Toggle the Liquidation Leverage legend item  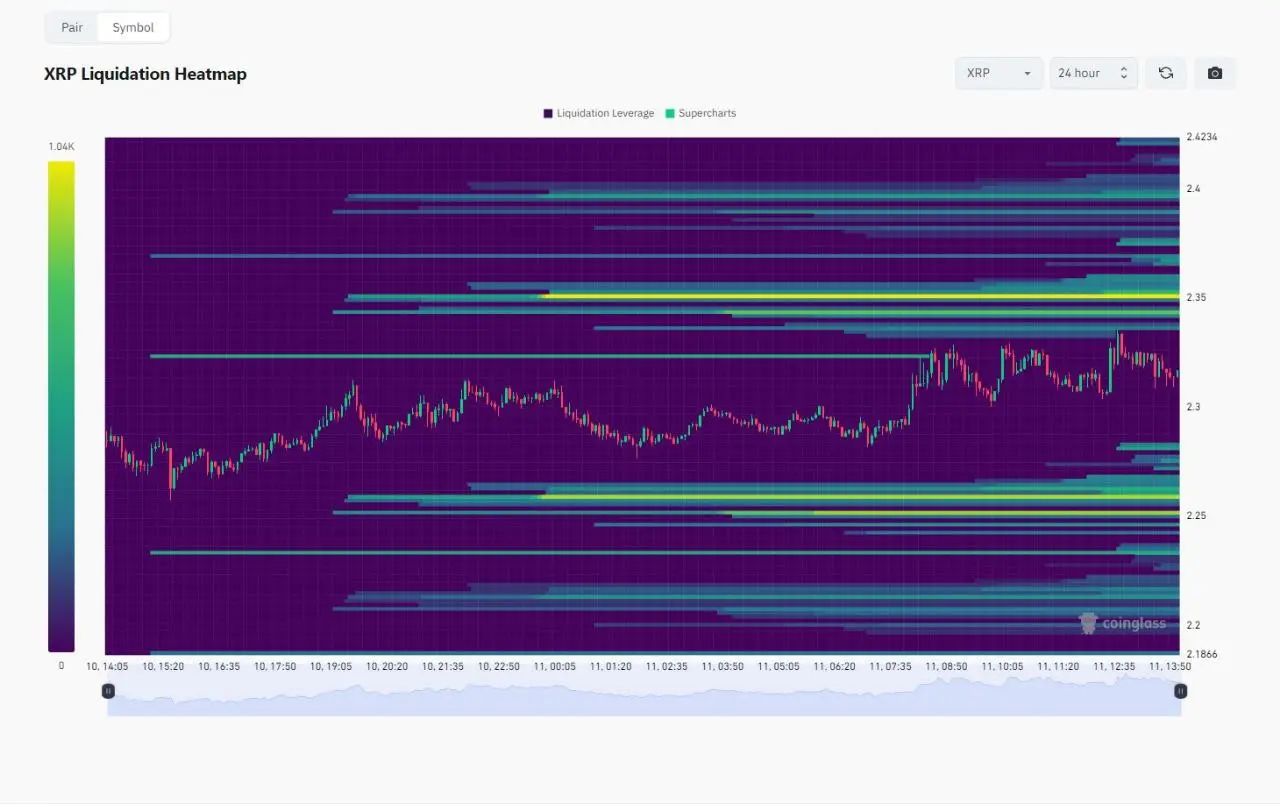tap(598, 113)
